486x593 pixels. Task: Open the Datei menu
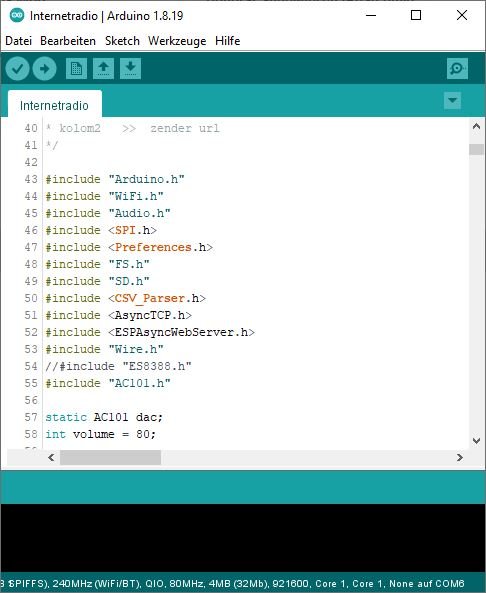(19, 40)
